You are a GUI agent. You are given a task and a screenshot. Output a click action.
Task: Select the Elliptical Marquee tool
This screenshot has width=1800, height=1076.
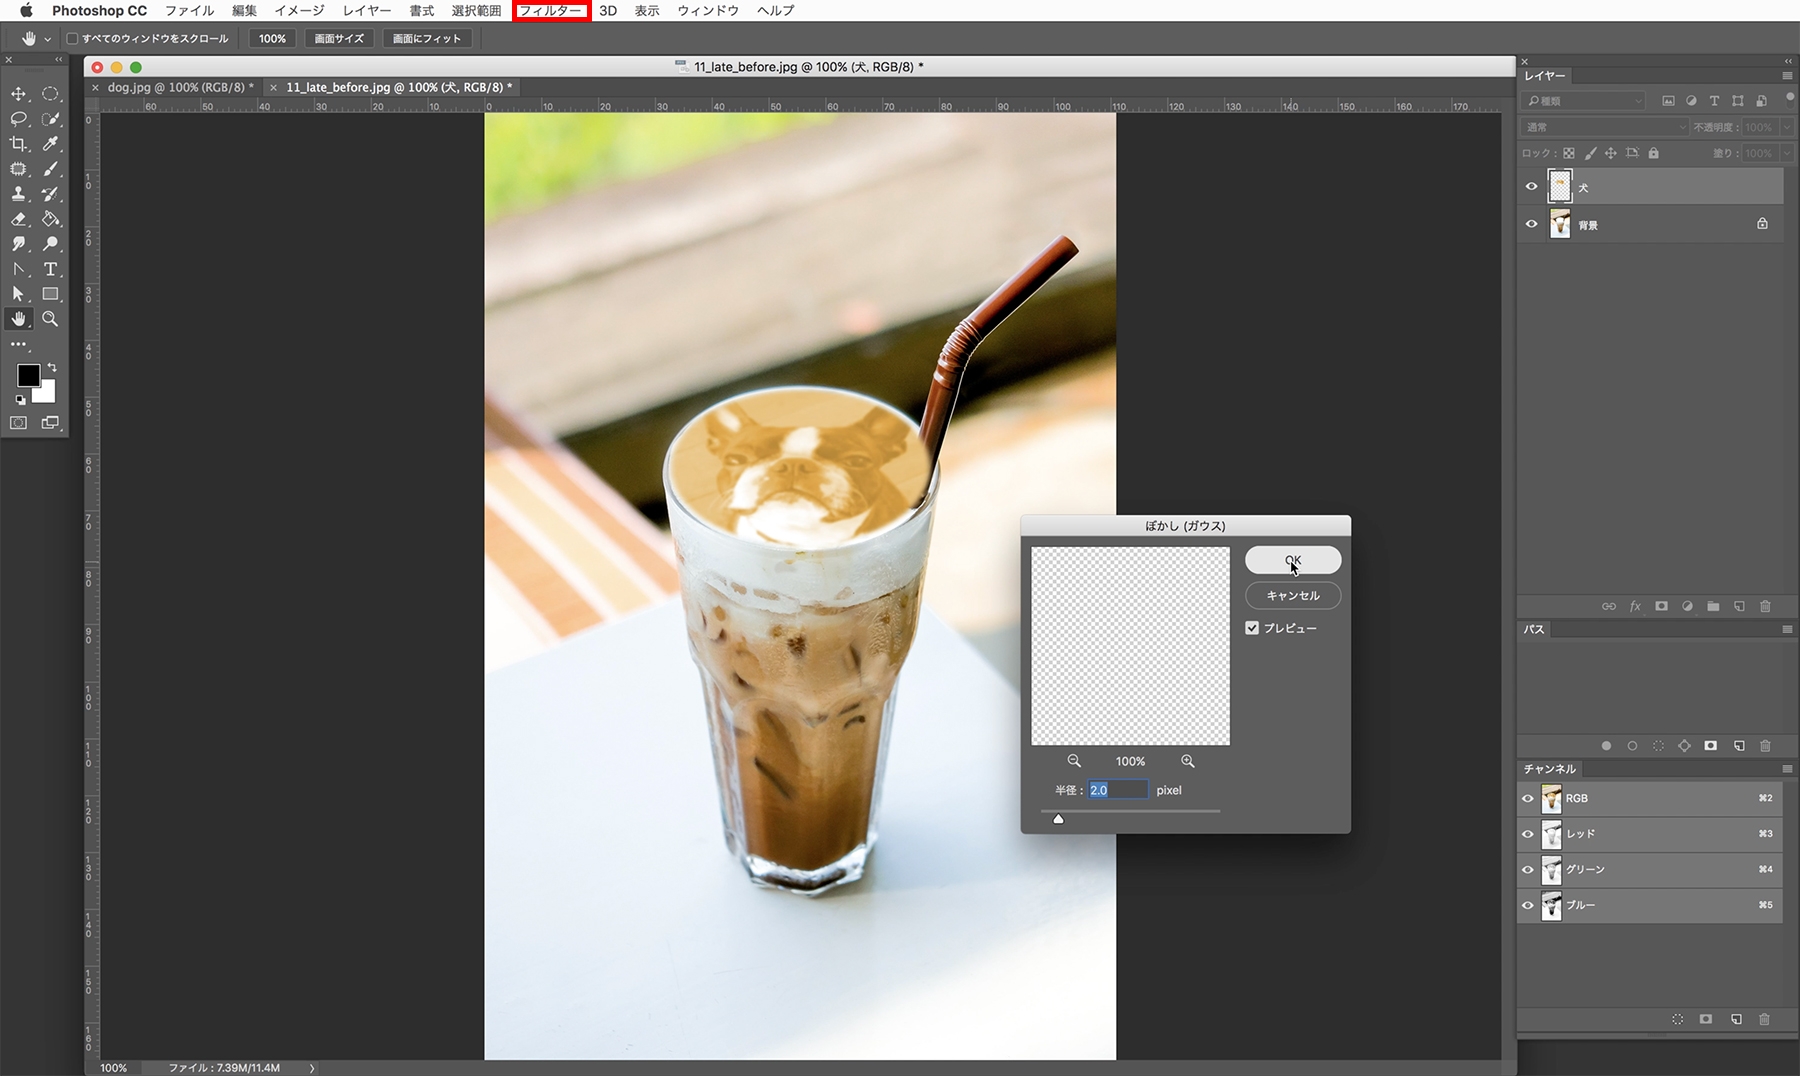pos(50,94)
